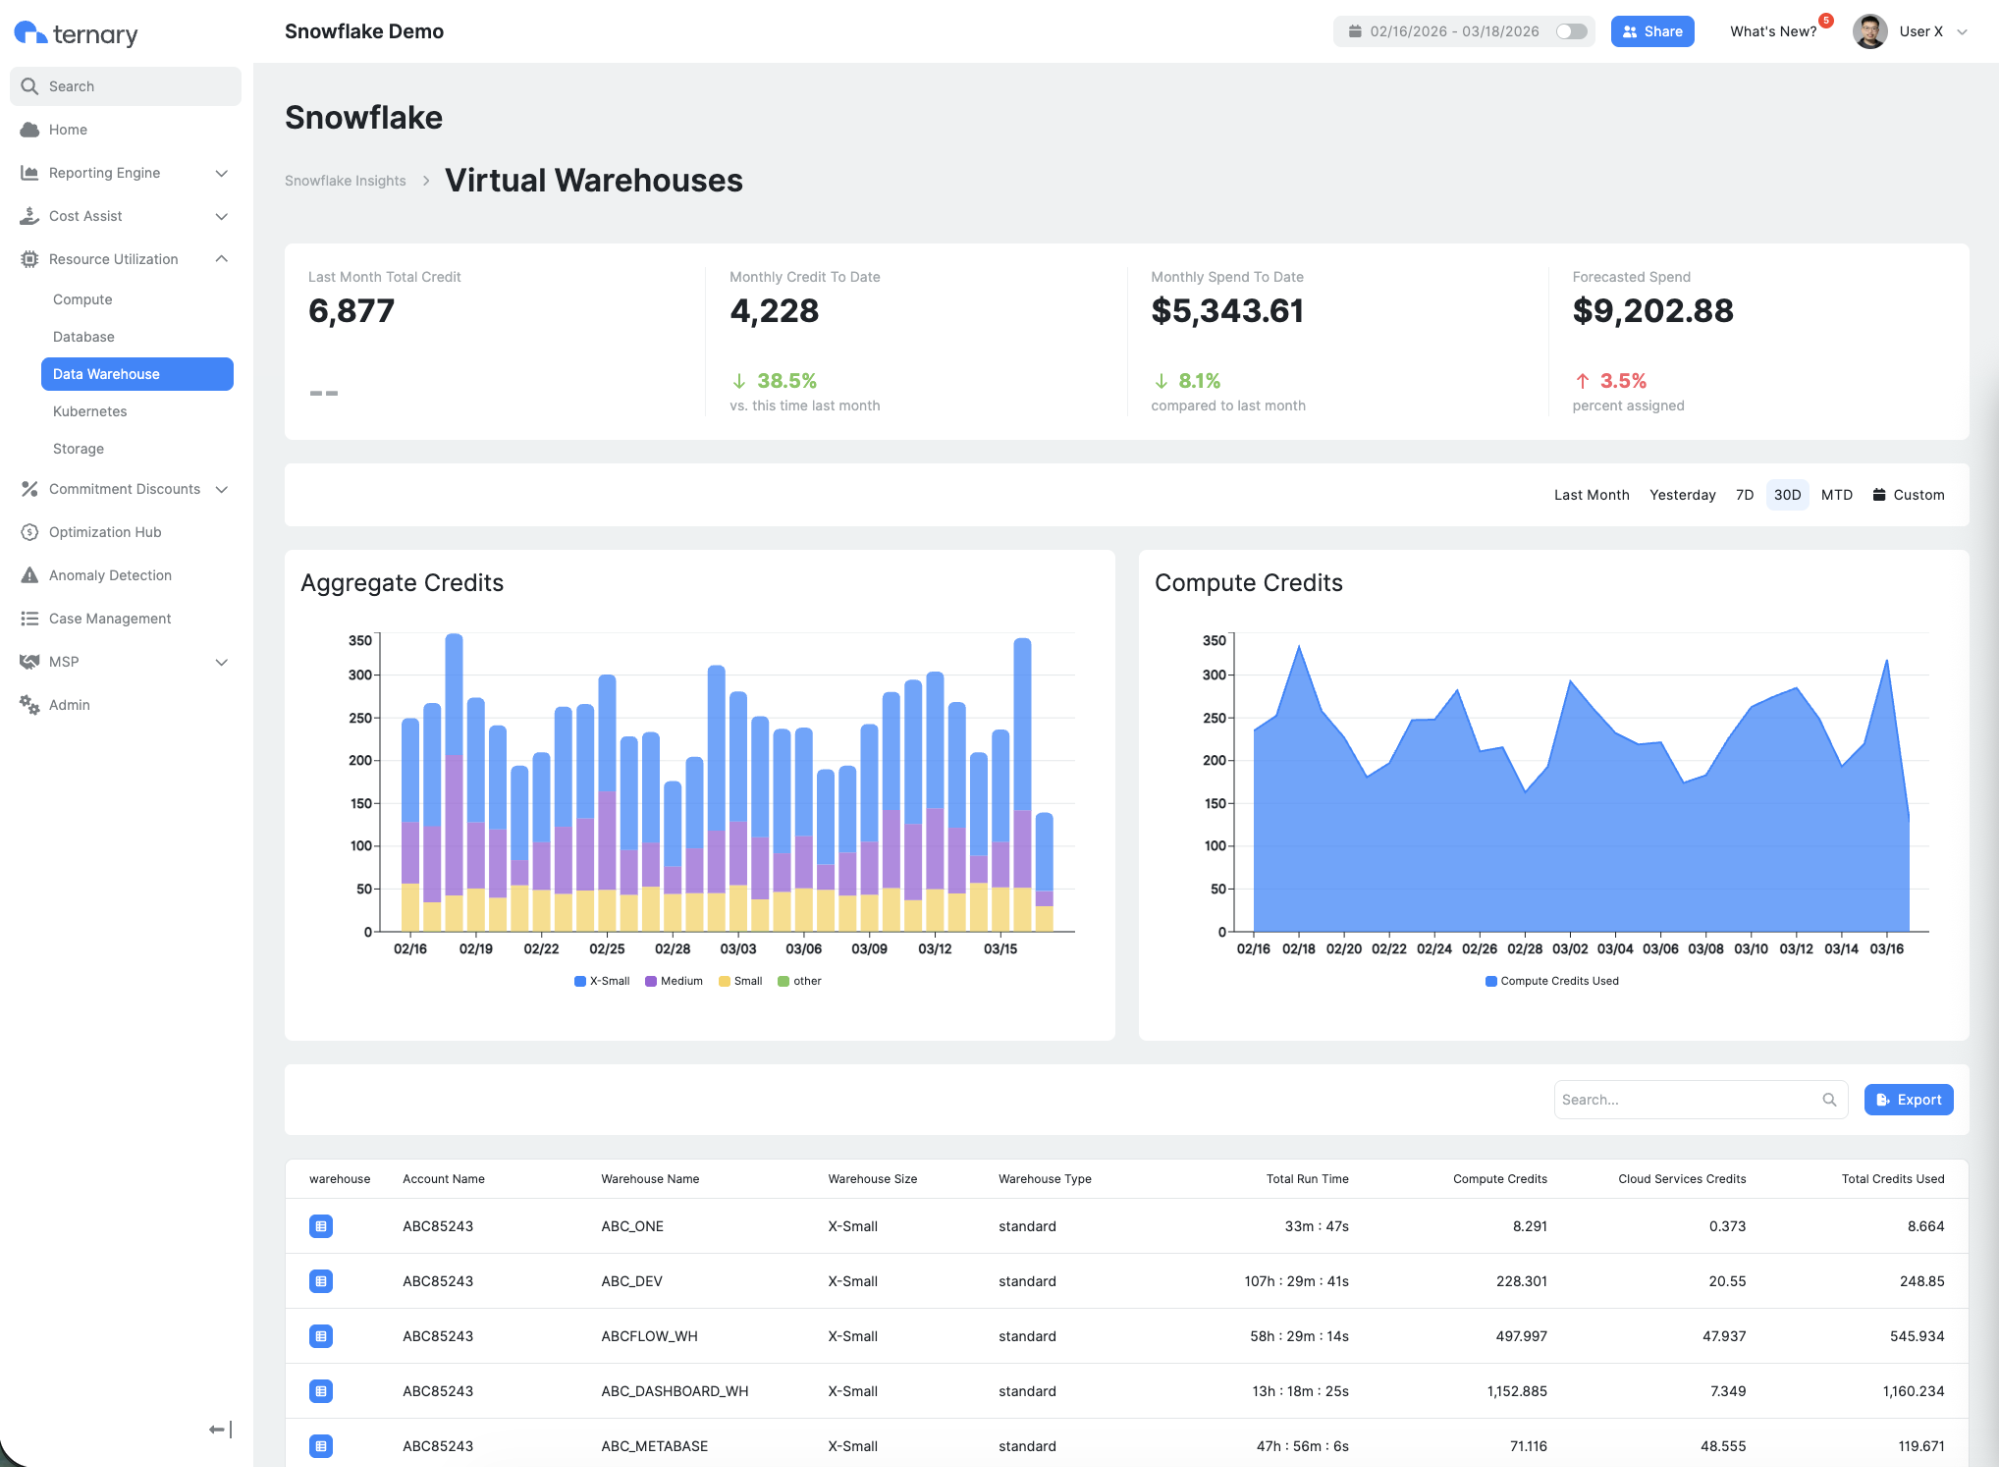The height and width of the screenshot is (1467, 1999).
Task: Click Compute Credits Used legend swatch
Action: [1491, 981]
